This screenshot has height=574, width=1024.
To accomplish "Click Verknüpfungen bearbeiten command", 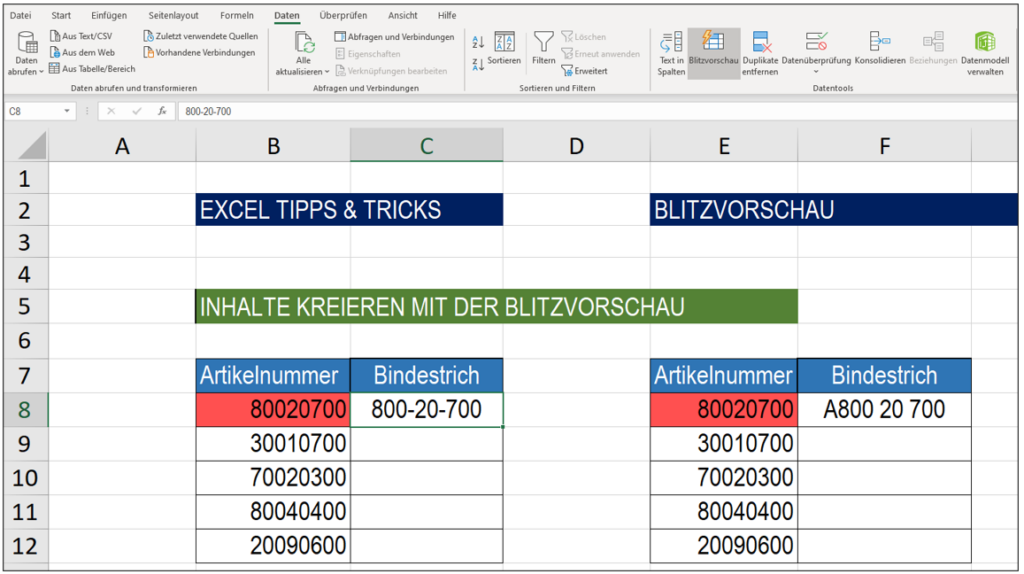I will tap(391, 71).
